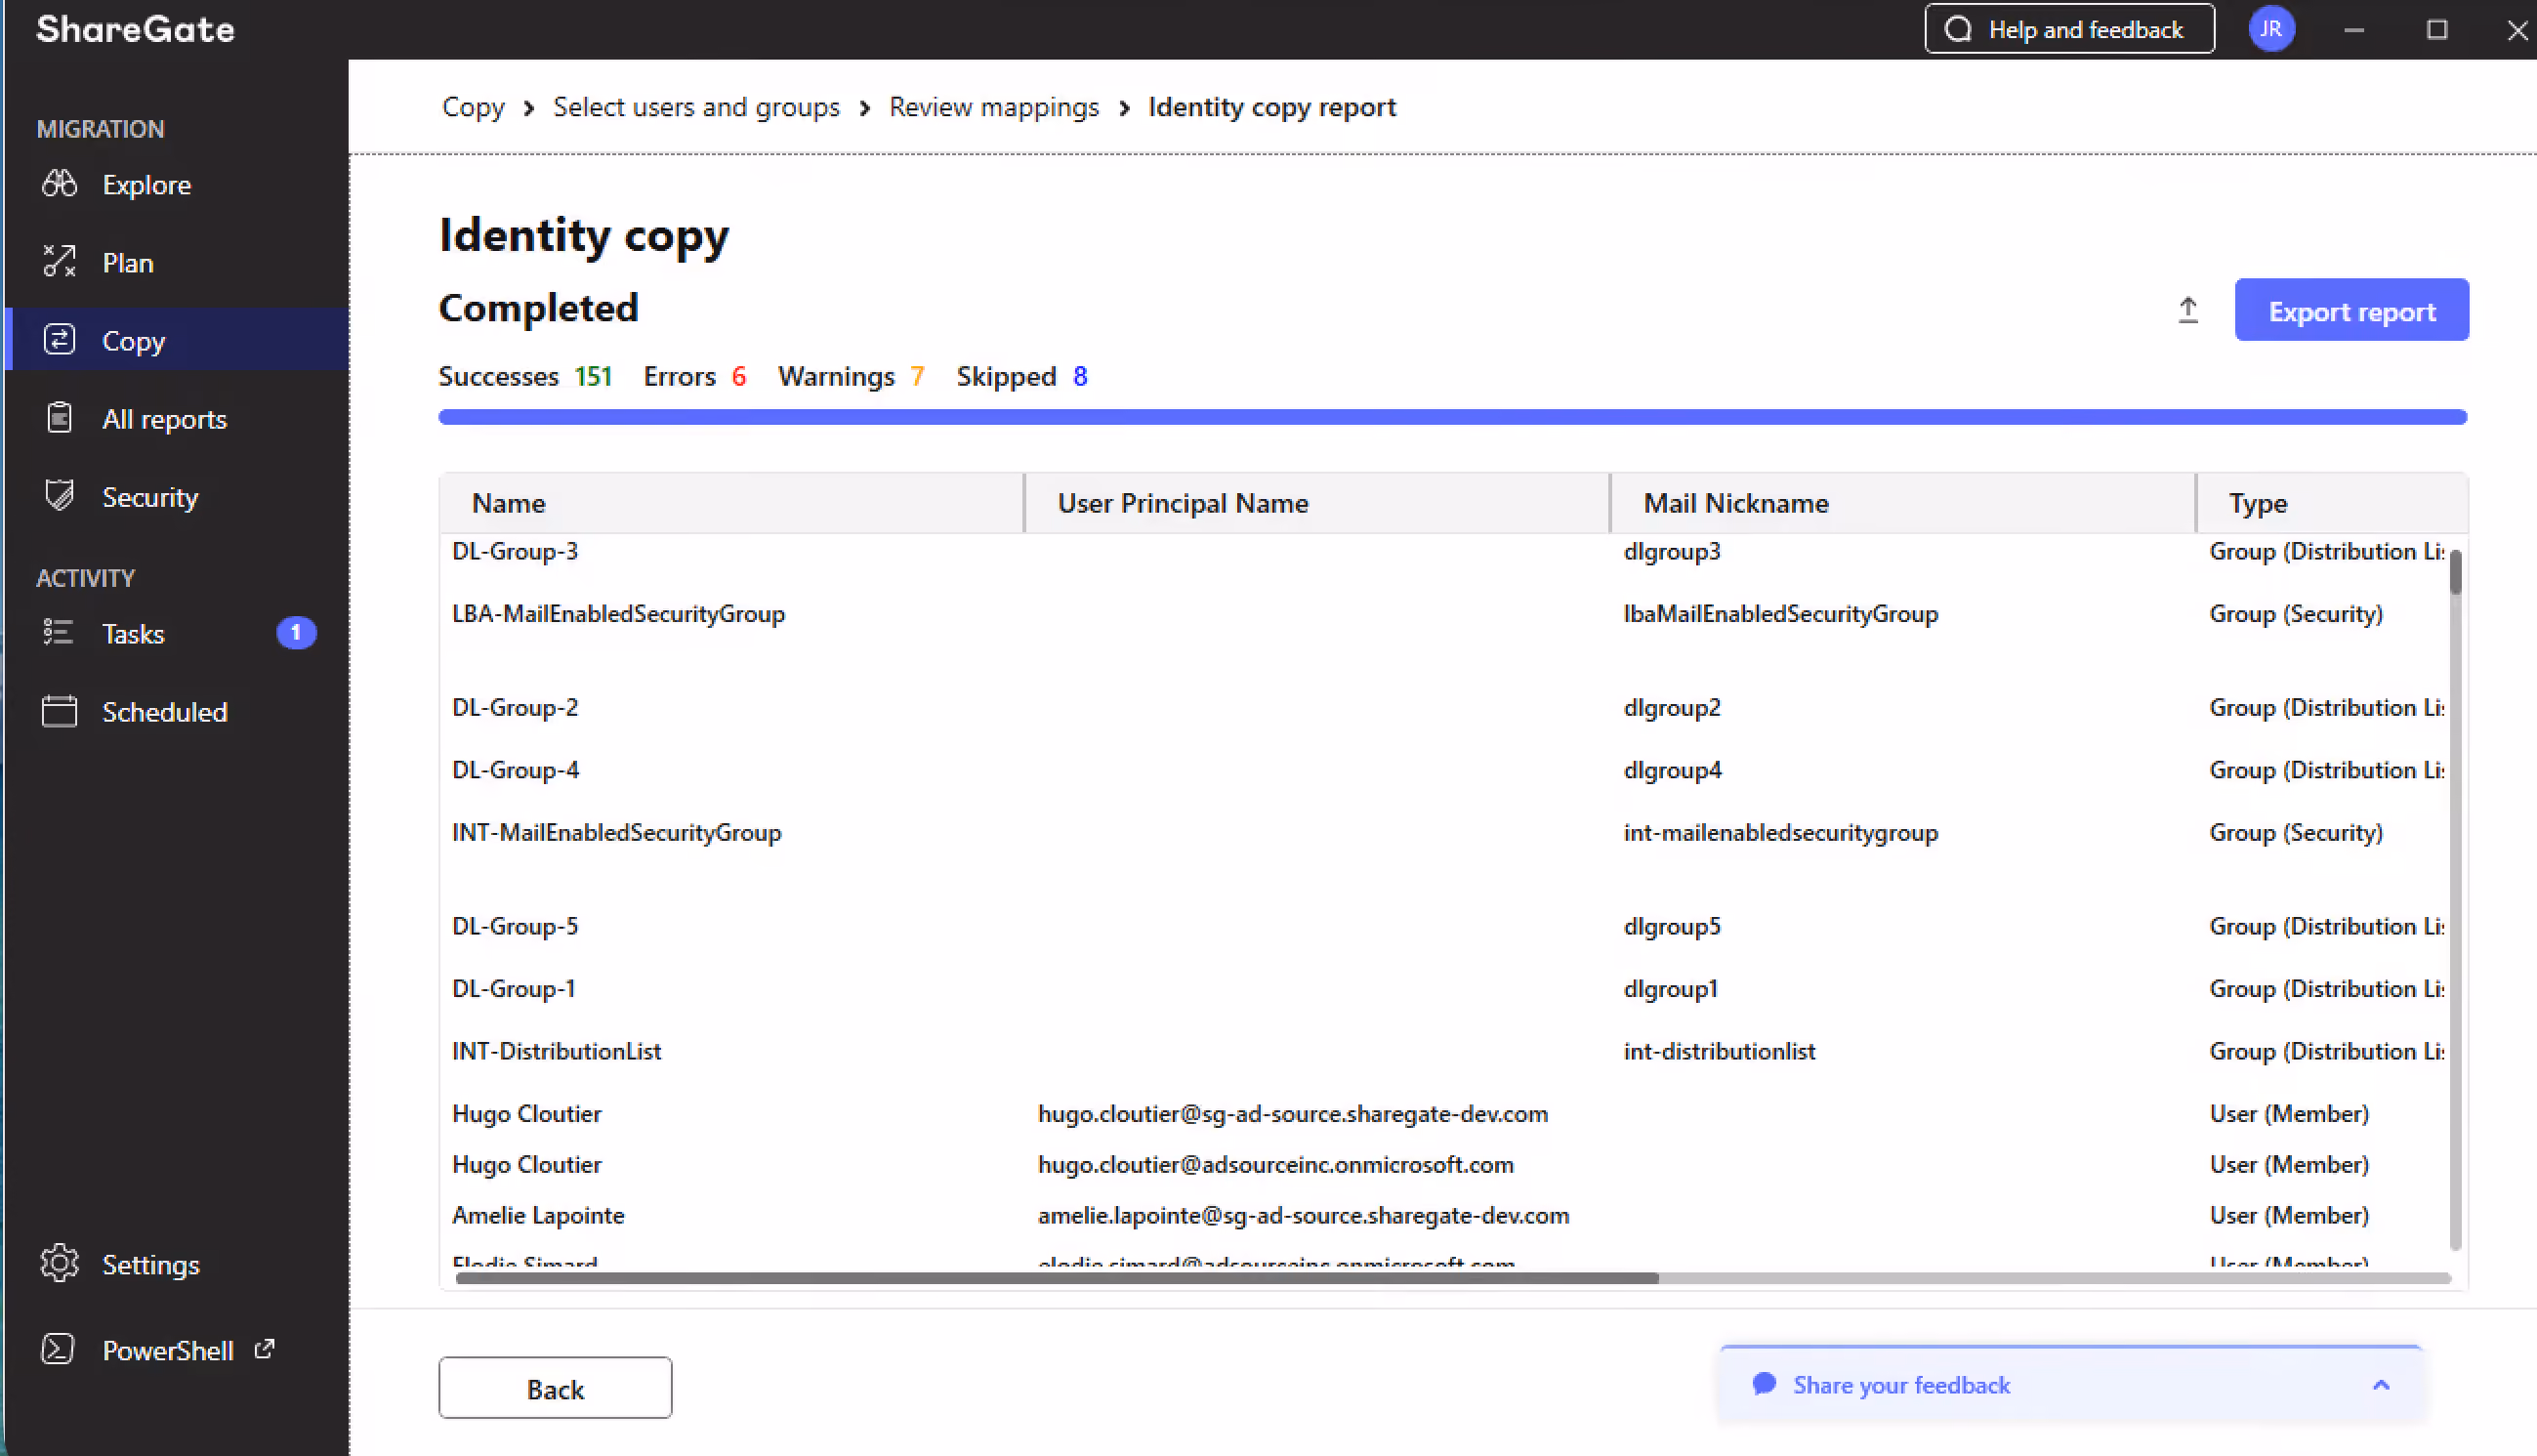Click hugo.cloutier@sg-ad-source.sharegate-dev.com cell
Image resolution: width=2537 pixels, height=1456 pixels.
click(1293, 1113)
